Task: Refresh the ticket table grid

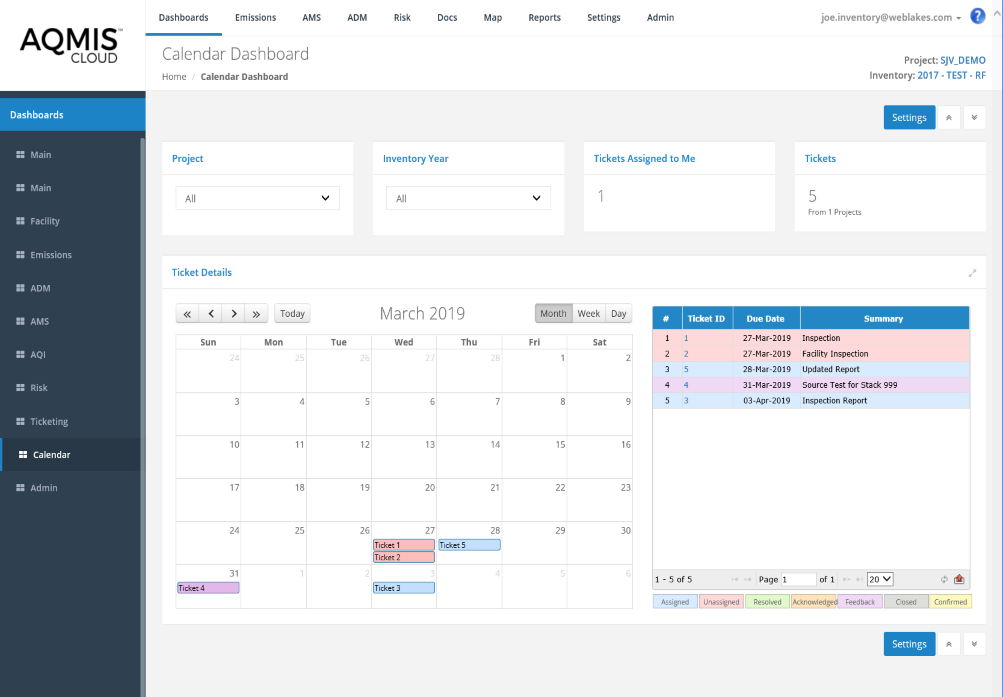Action: coord(944,579)
